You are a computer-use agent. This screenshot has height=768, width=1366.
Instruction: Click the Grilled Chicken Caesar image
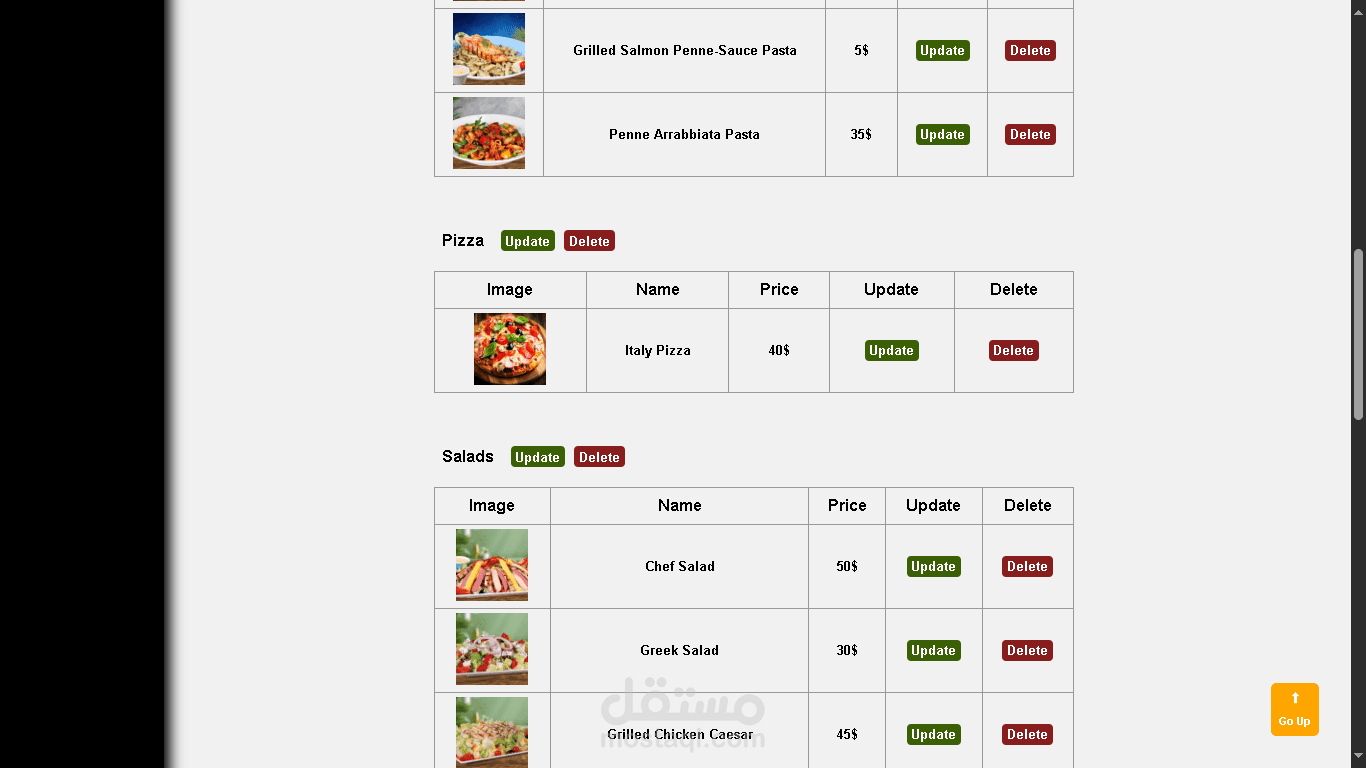click(492, 732)
